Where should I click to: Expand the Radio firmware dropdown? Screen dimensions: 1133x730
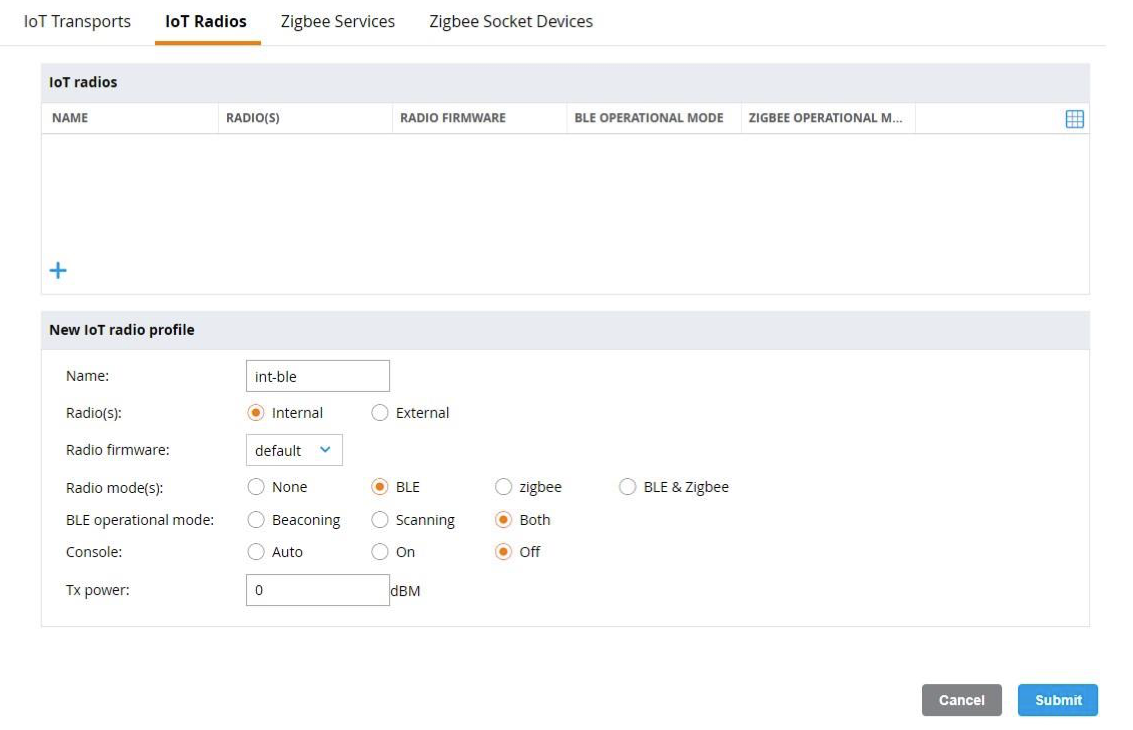294,450
